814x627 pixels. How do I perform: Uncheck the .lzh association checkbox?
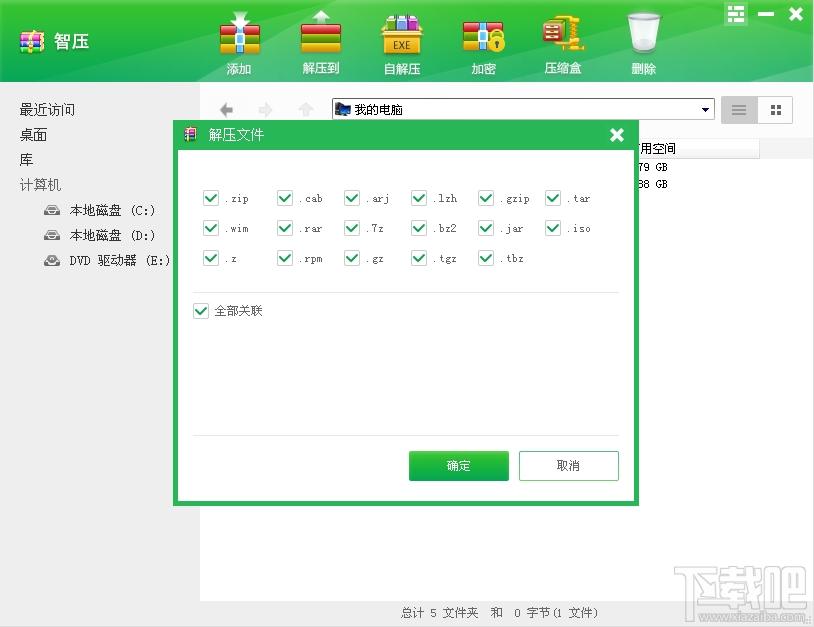419,198
